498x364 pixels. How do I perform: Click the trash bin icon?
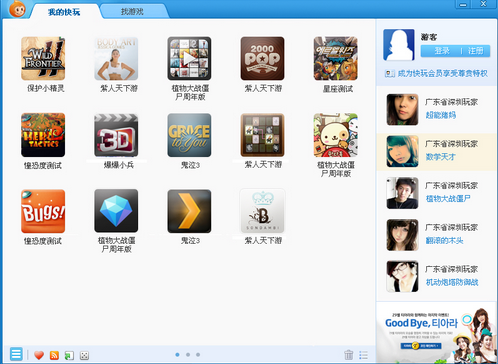pyautogui.click(x=349, y=355)
